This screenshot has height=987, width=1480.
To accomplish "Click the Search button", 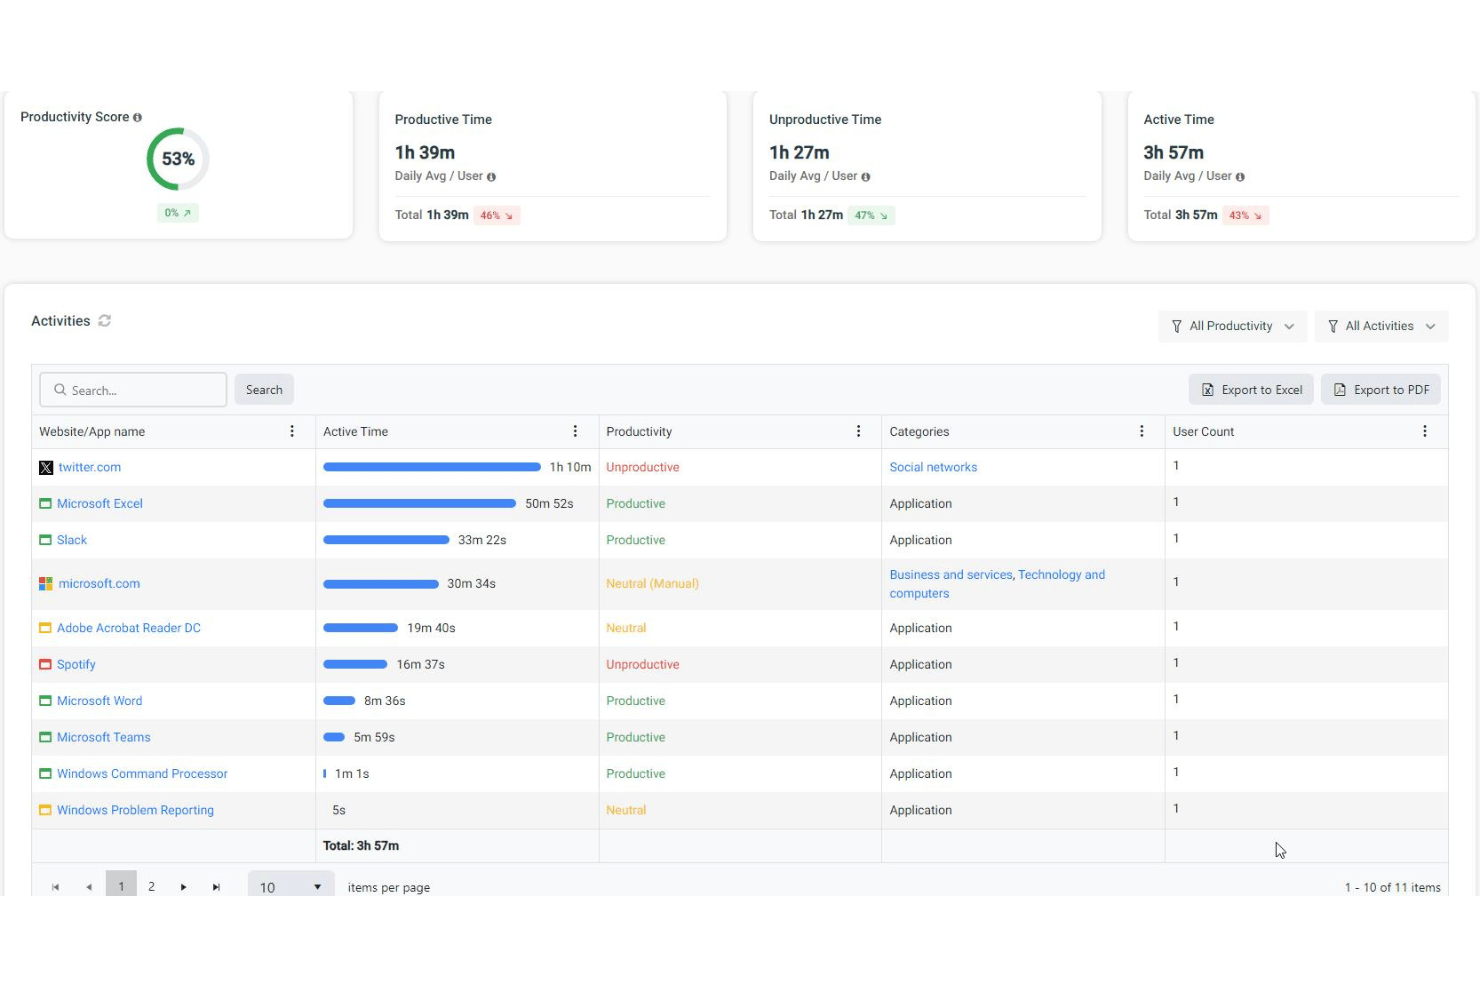I will click(x=264, y=390).
